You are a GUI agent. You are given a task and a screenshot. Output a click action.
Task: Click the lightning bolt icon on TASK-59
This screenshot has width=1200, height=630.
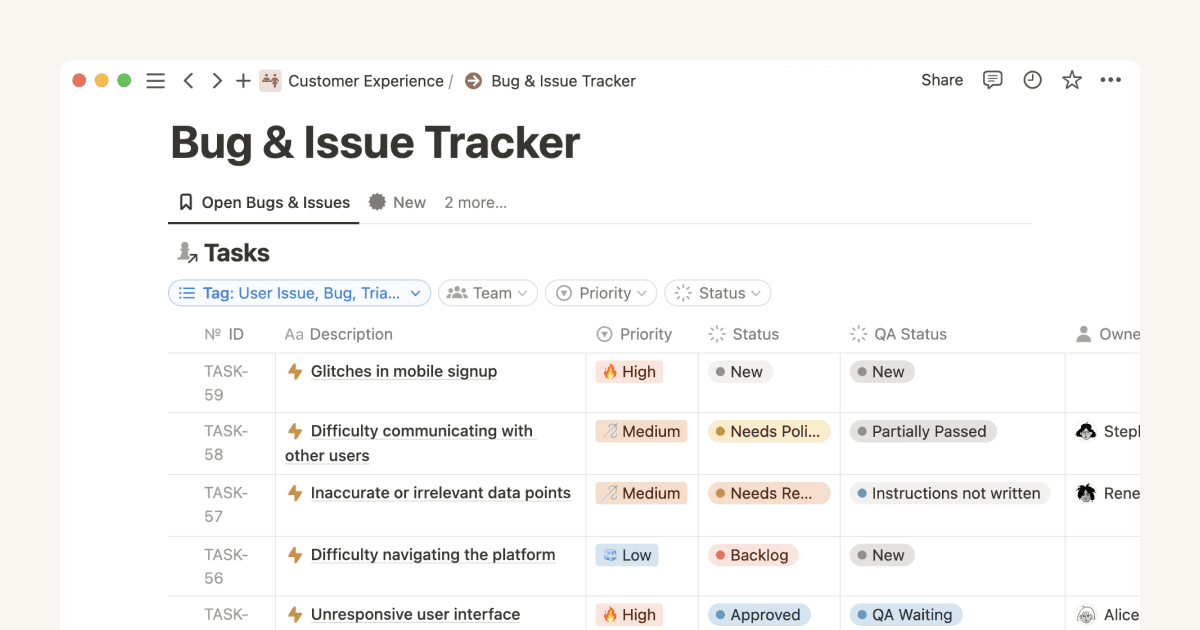tap(295, 371)
